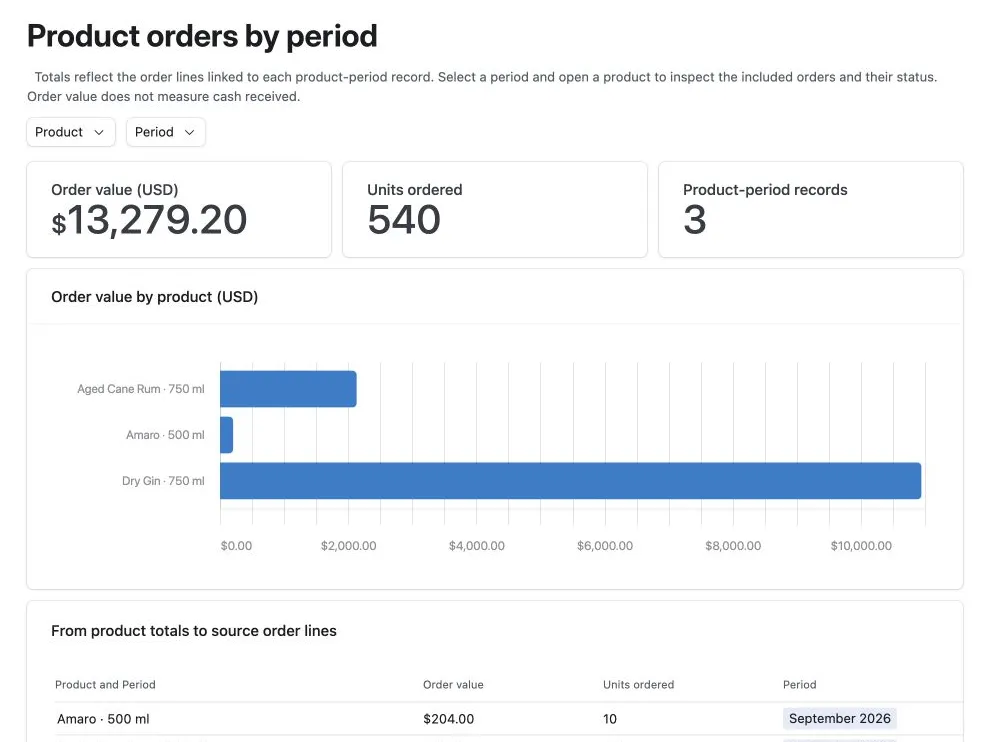The image size is (990, 742).
Task: Click the Amaro 500 ml bar
Action: click(227, 435)
